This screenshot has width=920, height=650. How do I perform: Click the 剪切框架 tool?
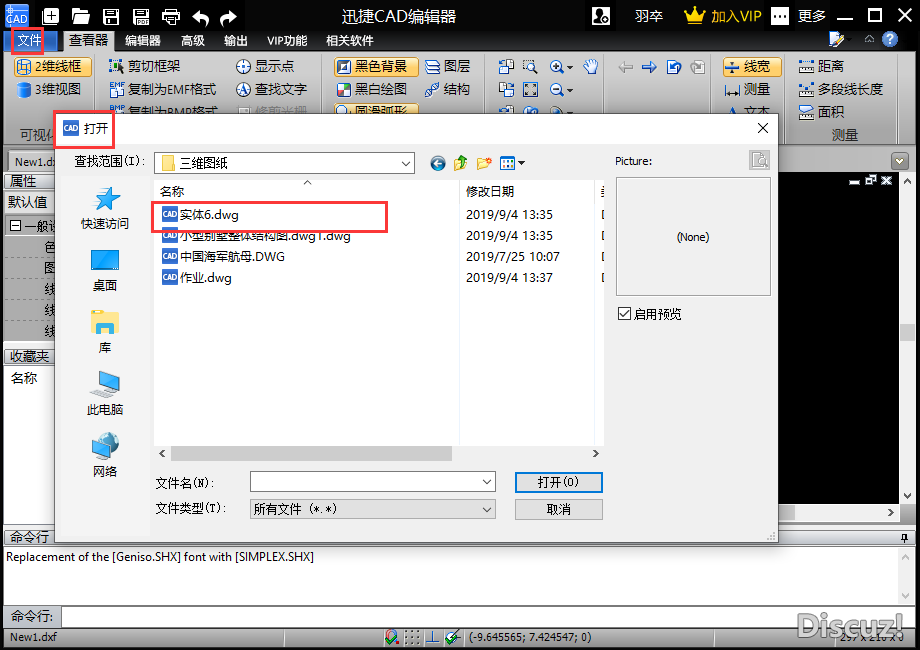(145, 67)
